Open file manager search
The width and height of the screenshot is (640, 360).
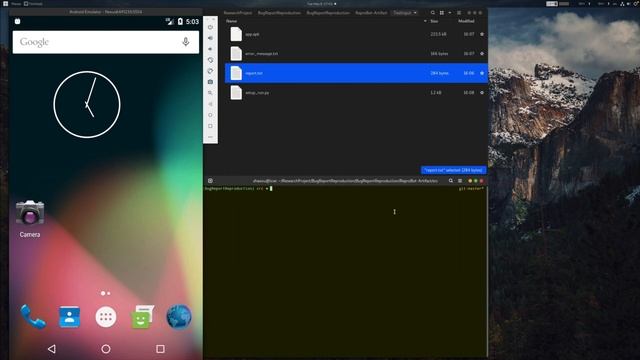pos(433,13)
